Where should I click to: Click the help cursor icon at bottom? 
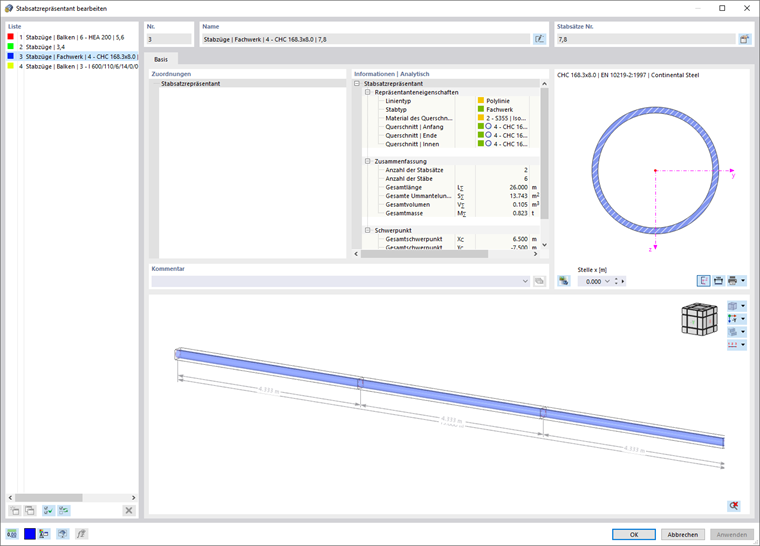(63, 534)
